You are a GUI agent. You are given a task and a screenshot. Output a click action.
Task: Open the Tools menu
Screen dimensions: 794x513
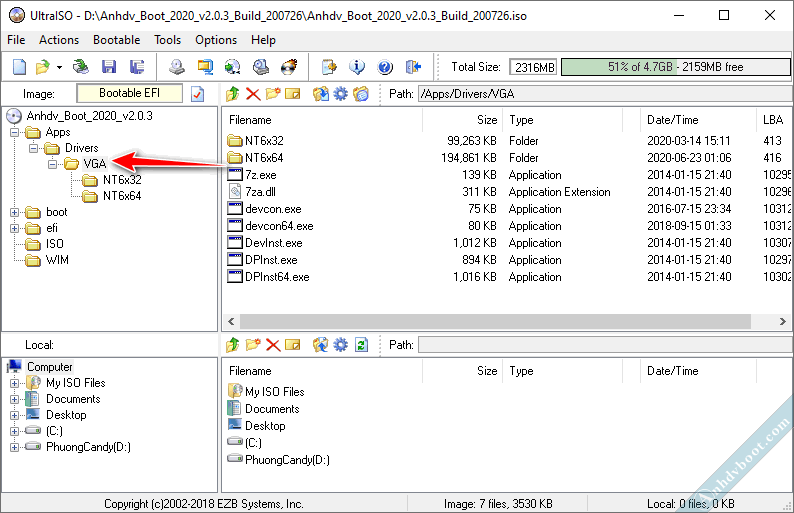point(168,40)
